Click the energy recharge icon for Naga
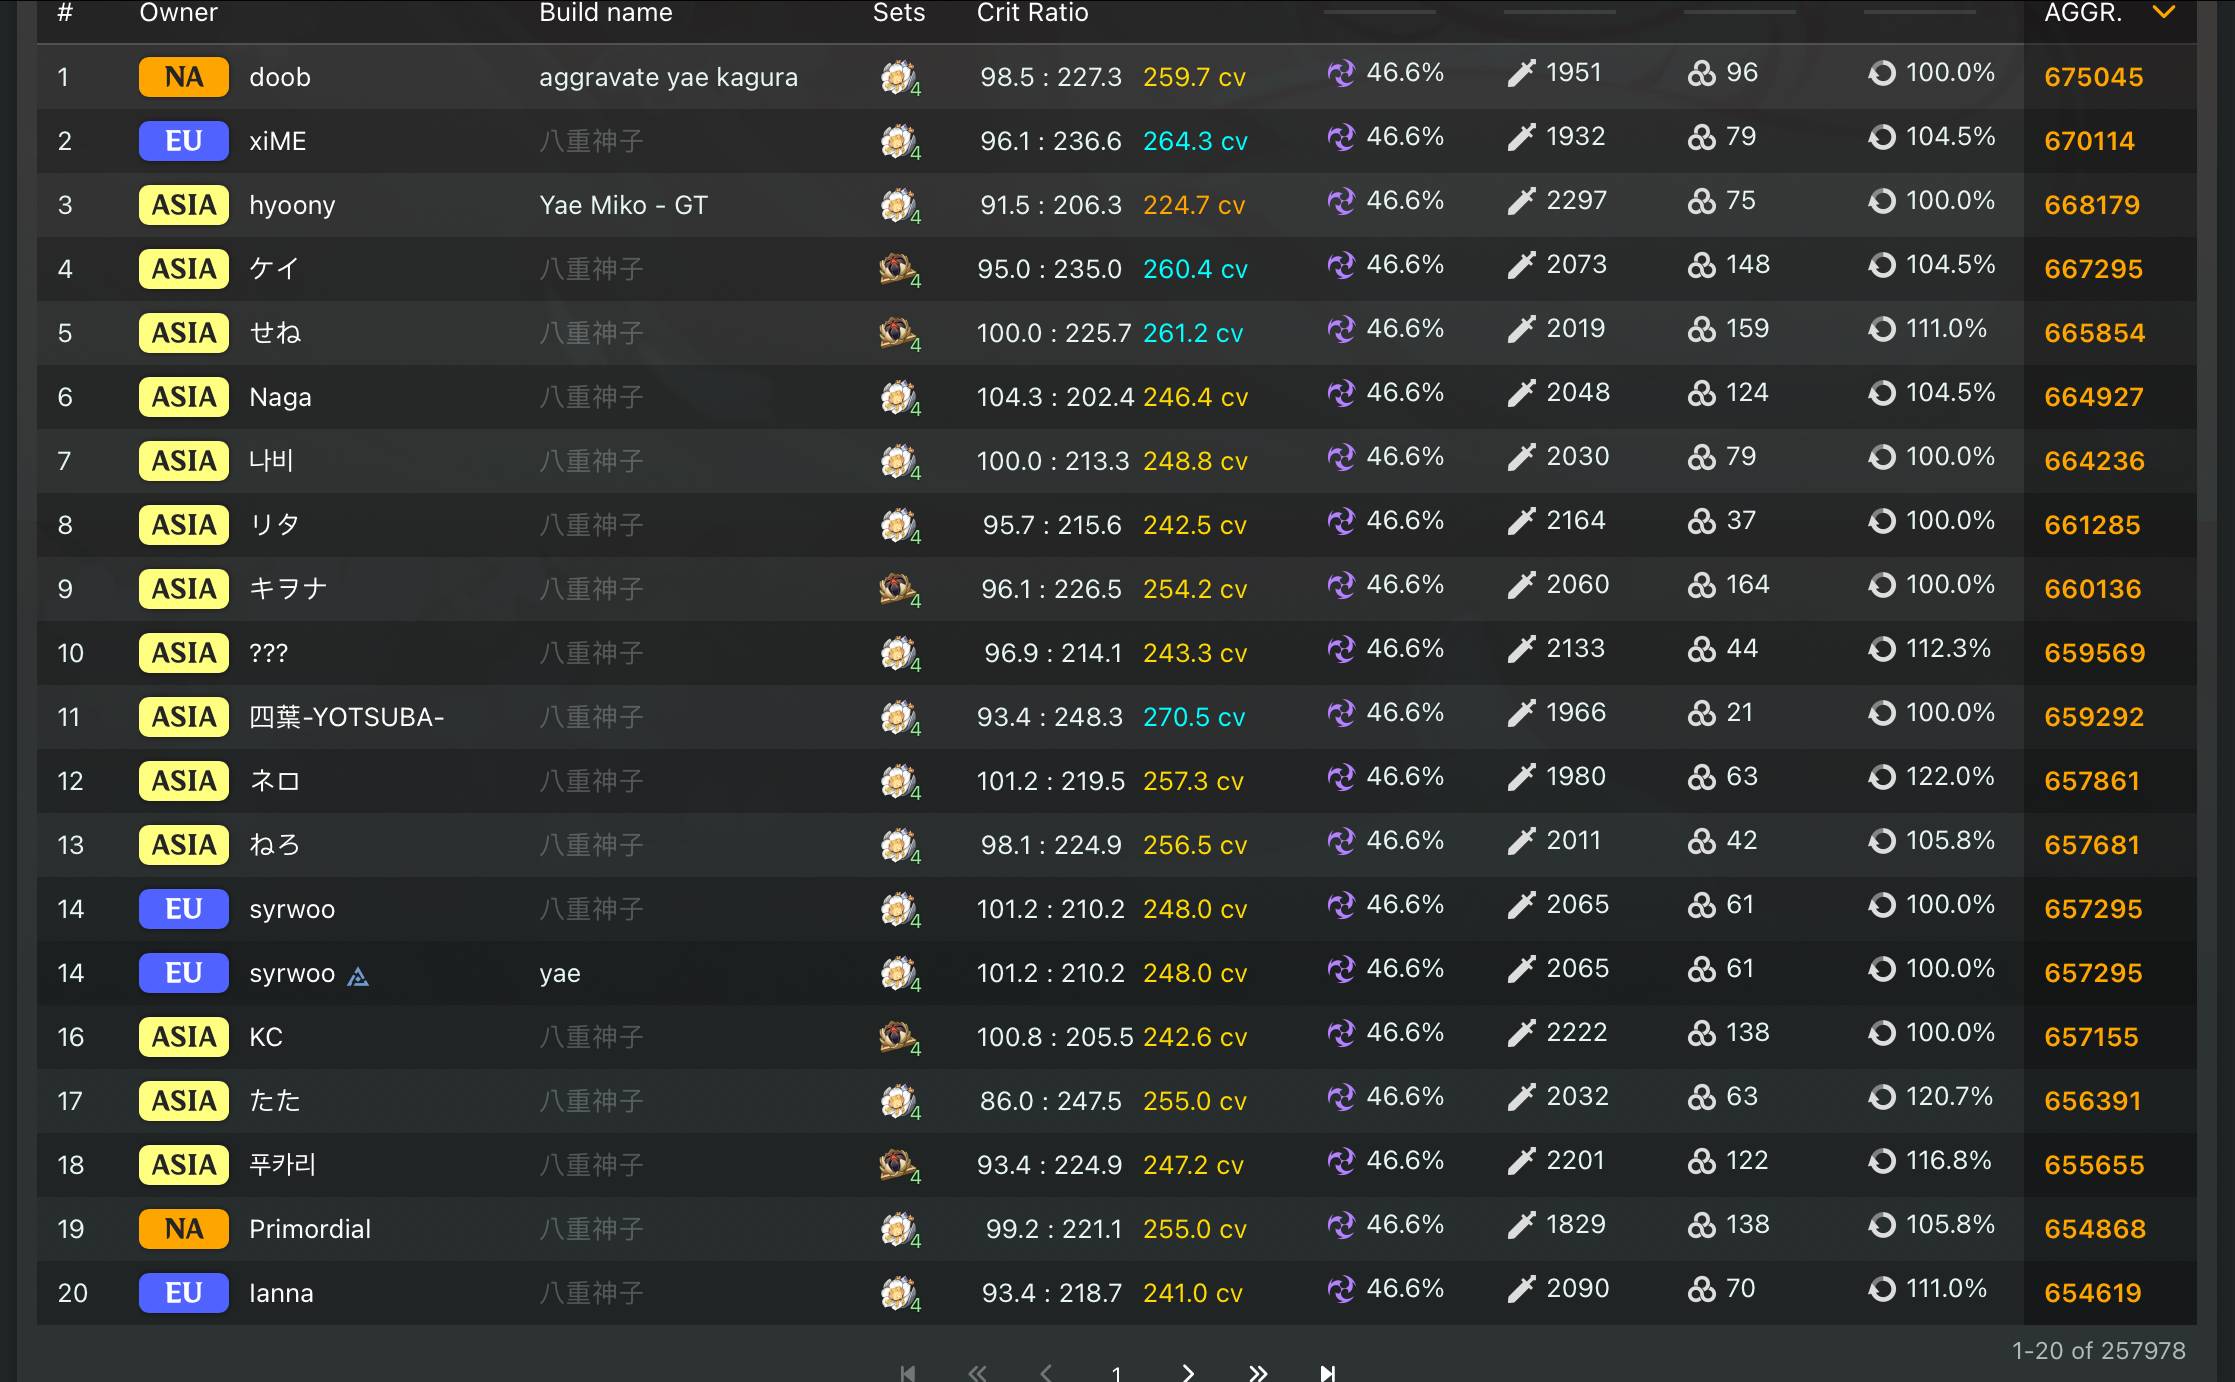The width and height of the screenshot is (2235, 1382). [1882, 393]
